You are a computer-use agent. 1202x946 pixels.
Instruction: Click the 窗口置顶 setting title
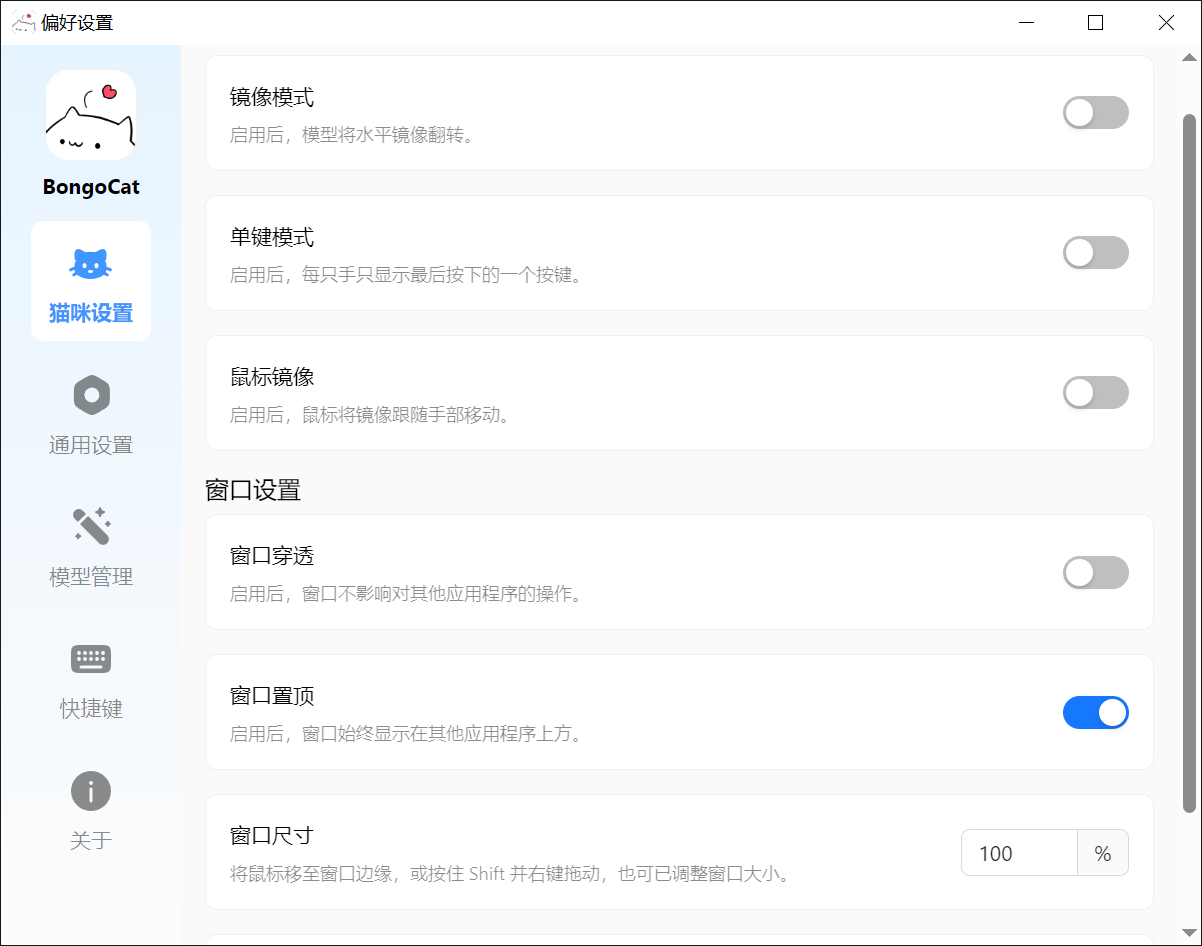[272, 696]
